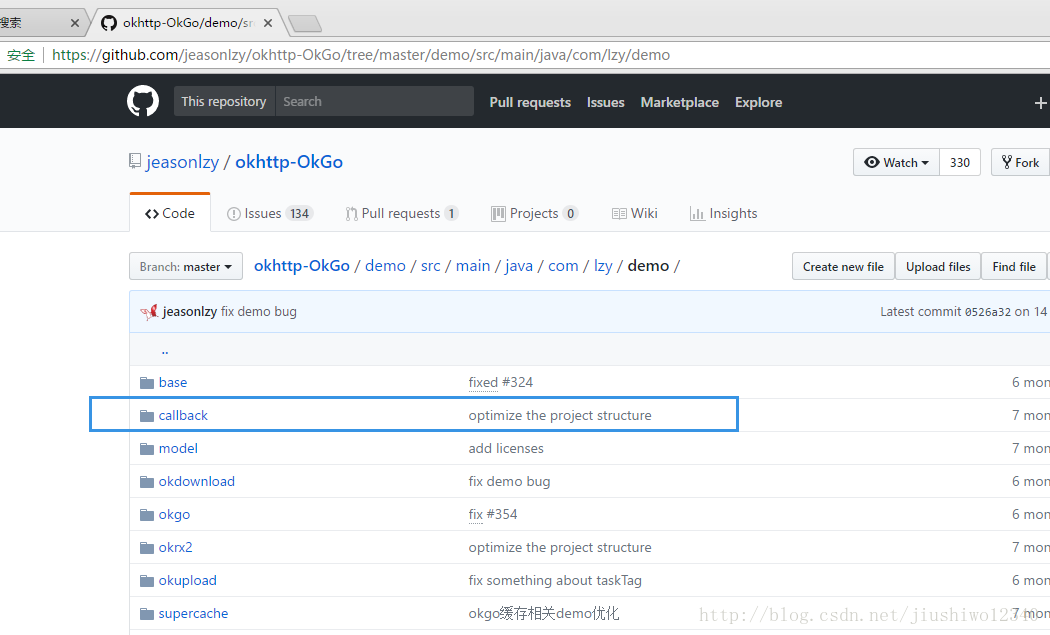1050x635 pixels.
Task: Click java in the breadcrumb path
Action: tap(519, 266)
